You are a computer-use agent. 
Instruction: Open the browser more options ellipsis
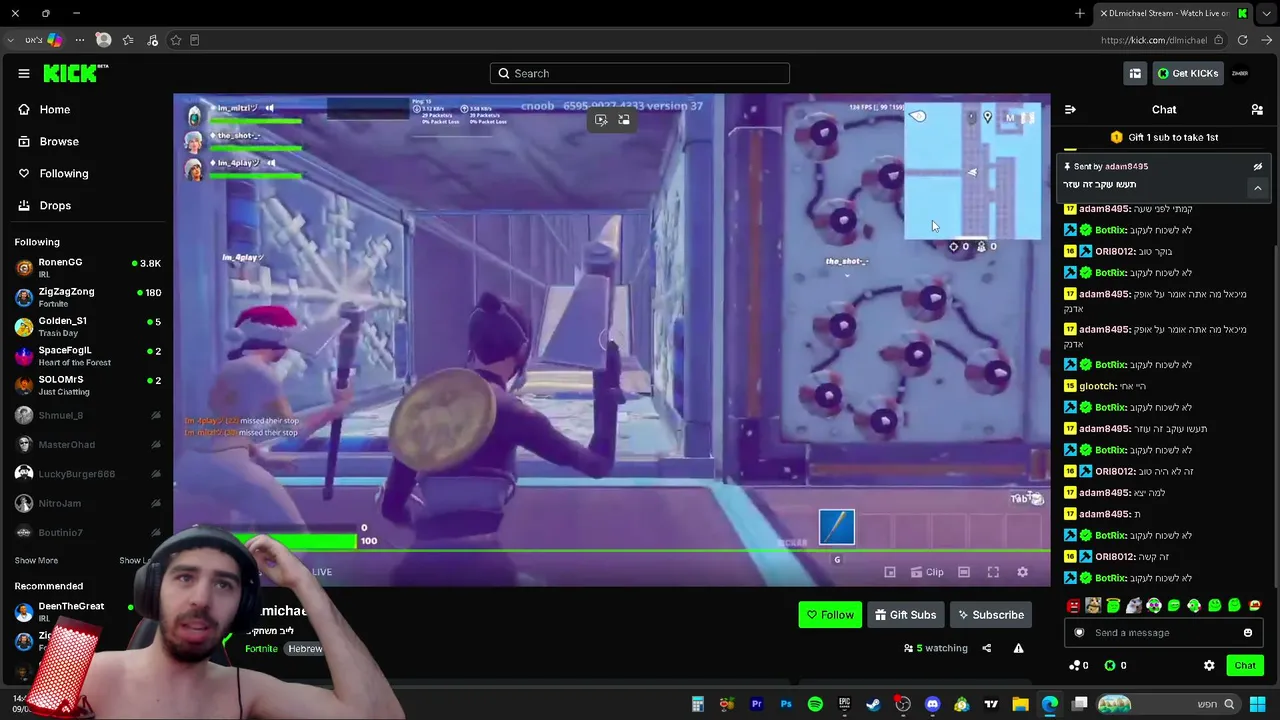(x=79, y=40)
